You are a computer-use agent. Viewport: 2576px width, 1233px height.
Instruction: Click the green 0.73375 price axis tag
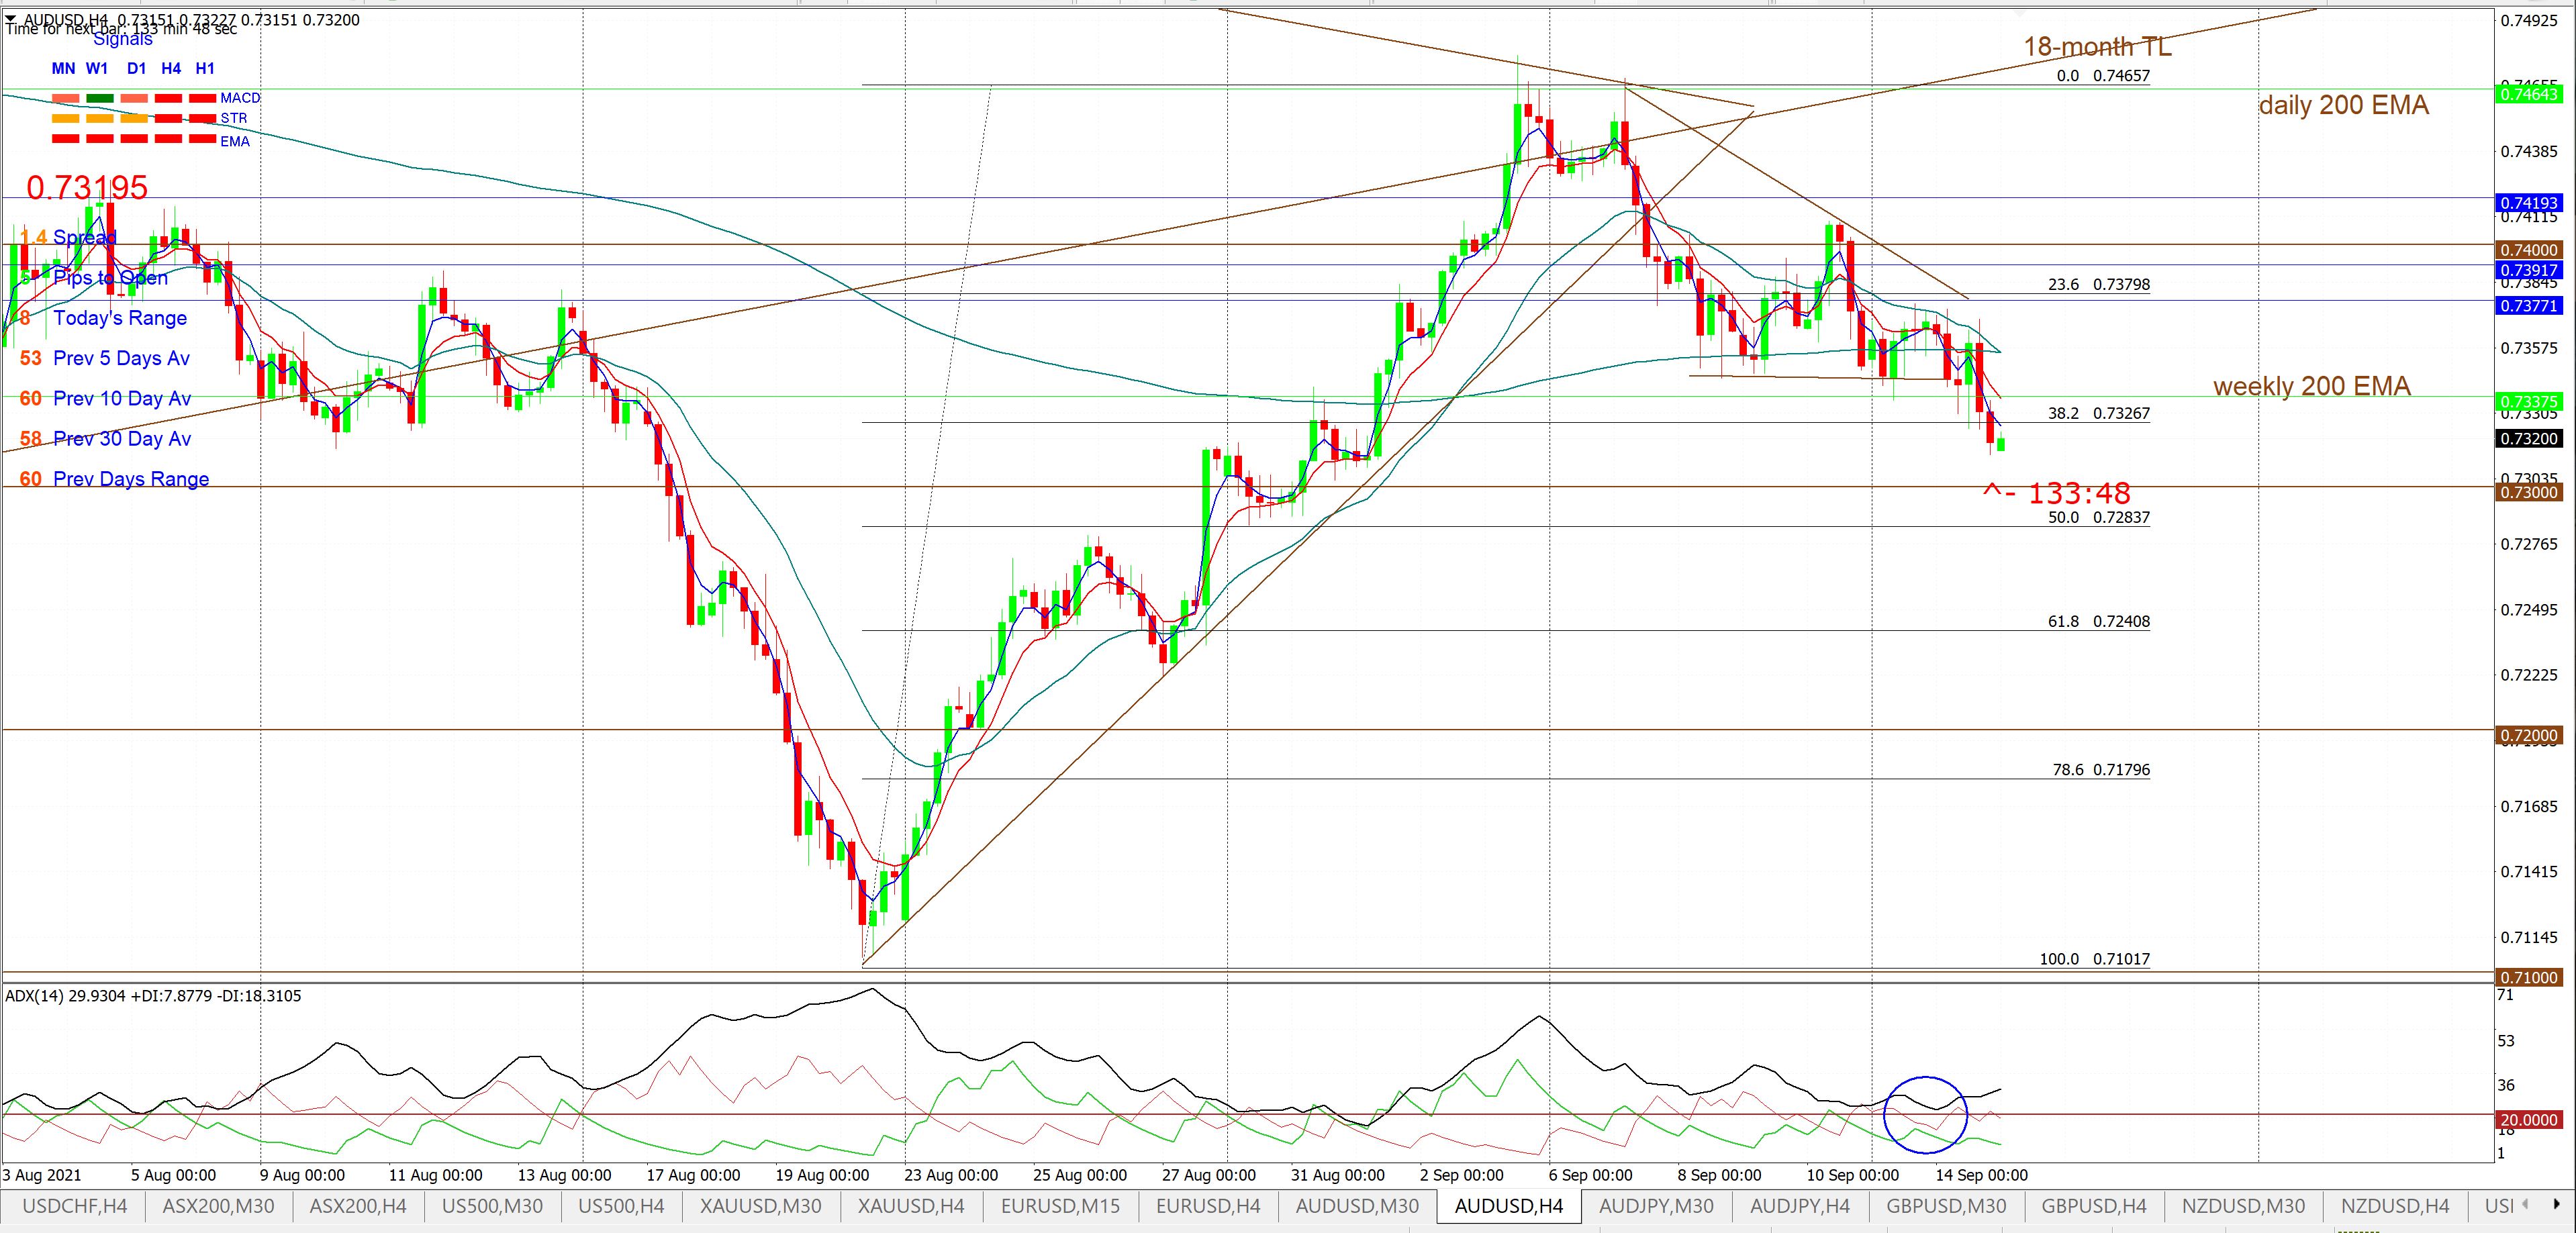(2529, 401)
